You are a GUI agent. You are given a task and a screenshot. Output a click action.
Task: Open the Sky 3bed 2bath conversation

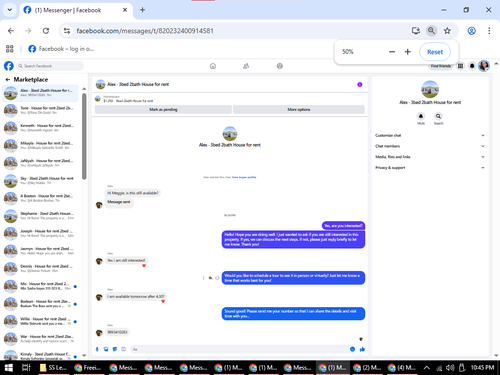point(41,181)
